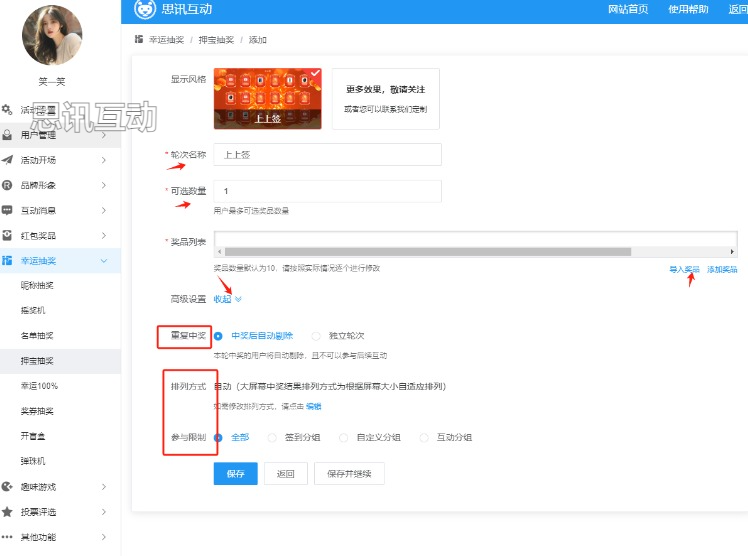Click the 活动开场 paper plane icon
The height and width of the screenshot is (556, 748).
point(7,160)
